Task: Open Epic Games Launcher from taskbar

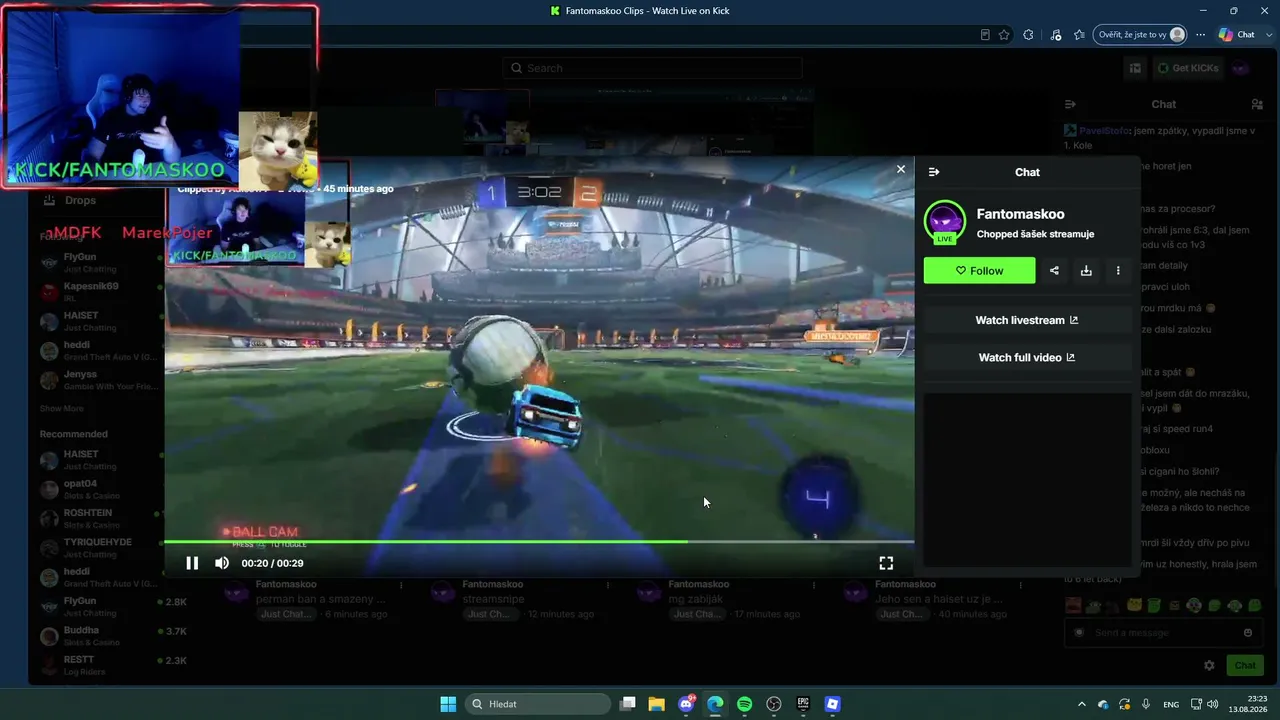Action: click(803, 704)
